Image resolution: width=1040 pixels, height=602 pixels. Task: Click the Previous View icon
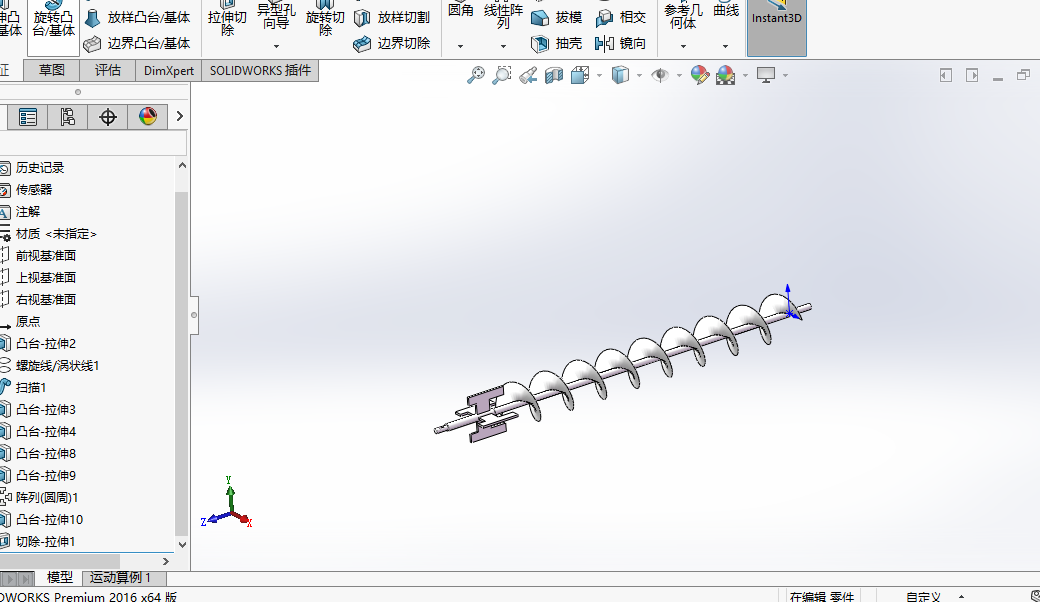point(528,75)
